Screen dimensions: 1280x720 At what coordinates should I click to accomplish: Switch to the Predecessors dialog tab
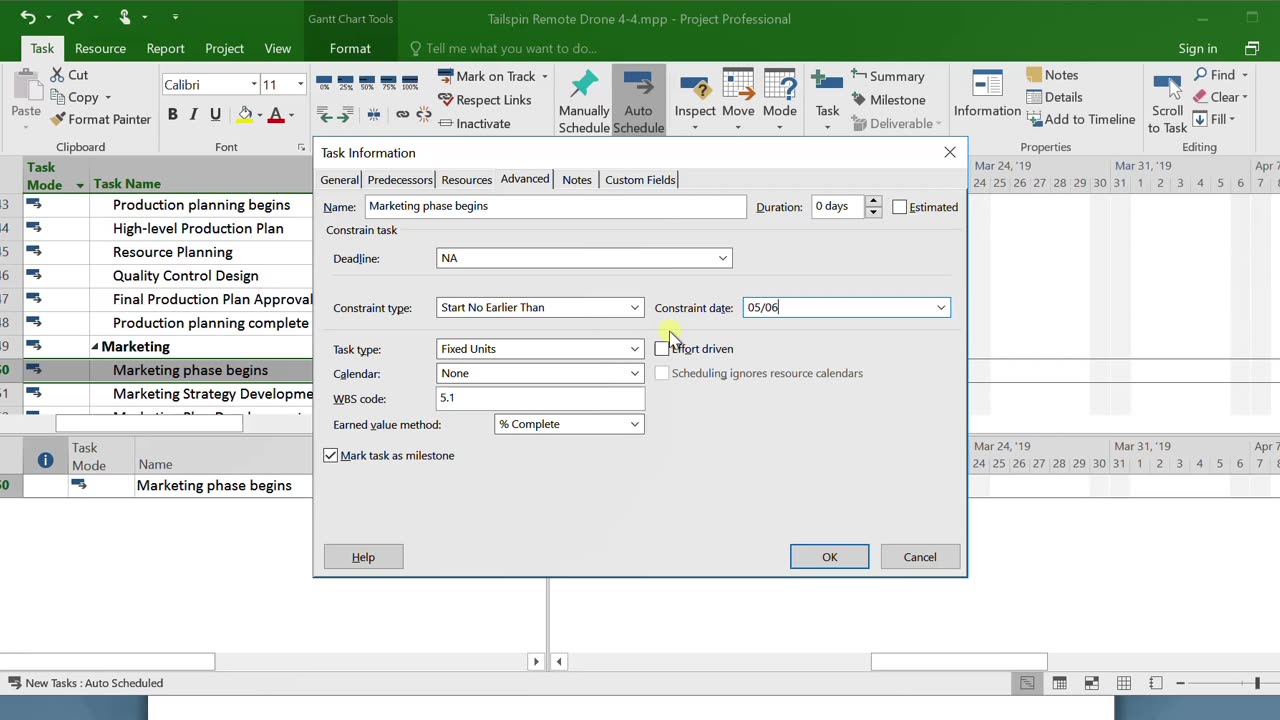coord(400,180)
